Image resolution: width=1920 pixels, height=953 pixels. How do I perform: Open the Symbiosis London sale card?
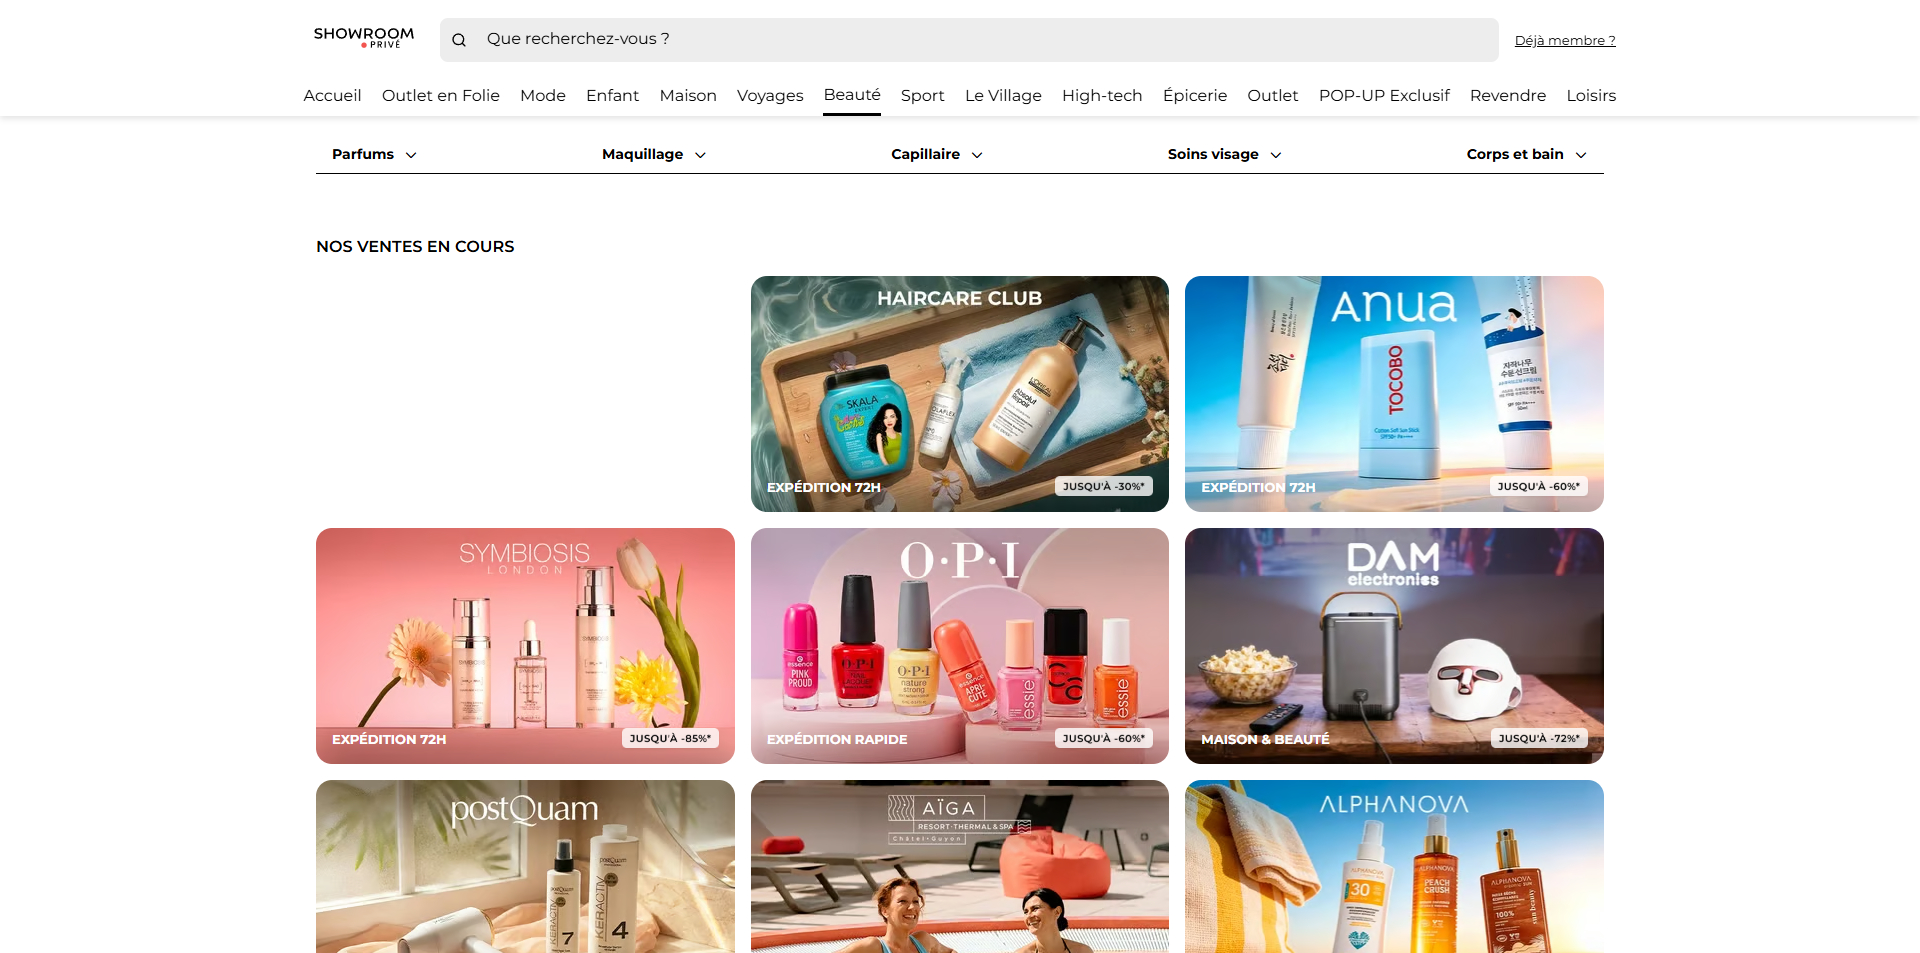[x=525, y=646]
